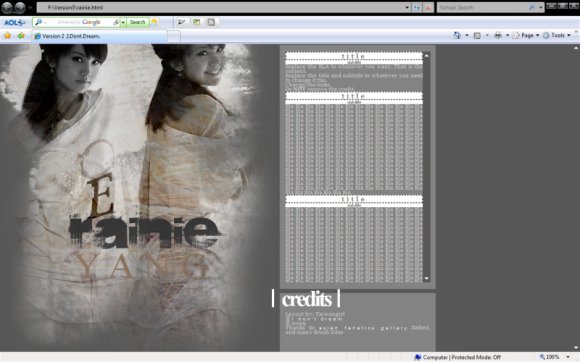Click the AOL toolbar green window icon
The height and width of the screenshot is (362, 580).
tap(196, 22)
